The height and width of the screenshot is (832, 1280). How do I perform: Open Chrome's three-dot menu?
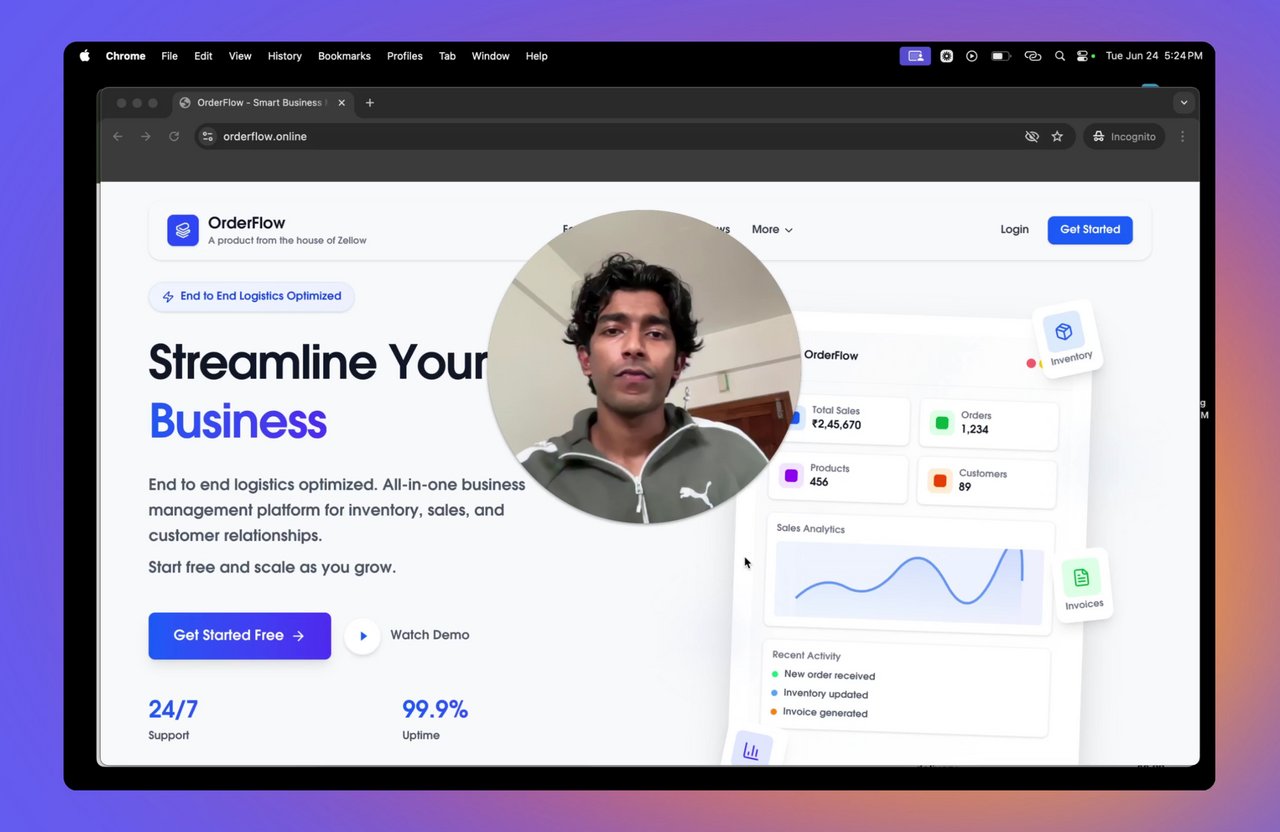(1183, 136)
